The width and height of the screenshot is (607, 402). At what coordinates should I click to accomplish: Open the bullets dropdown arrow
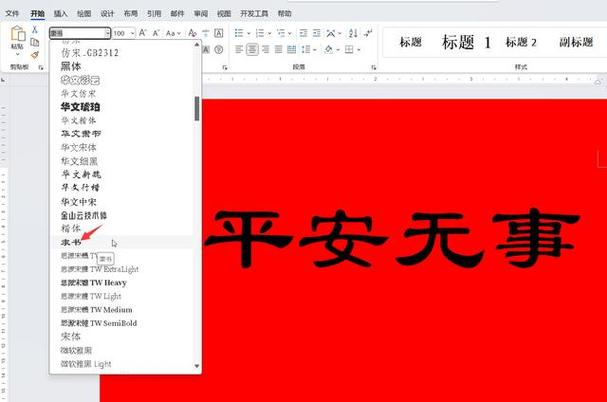(249, 34)
